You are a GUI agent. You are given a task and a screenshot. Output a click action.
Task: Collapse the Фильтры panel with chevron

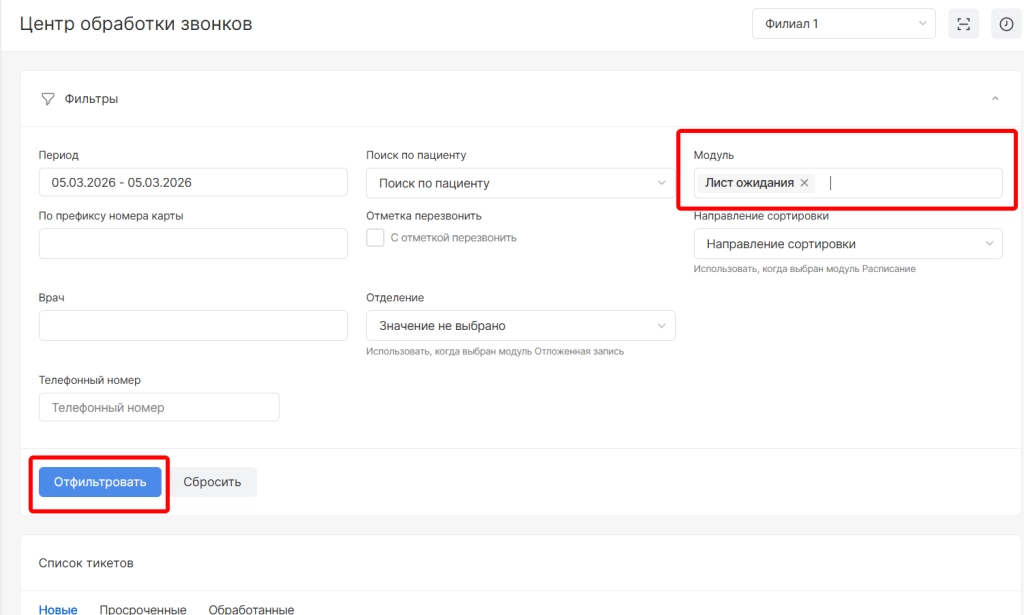coord(994,99)
